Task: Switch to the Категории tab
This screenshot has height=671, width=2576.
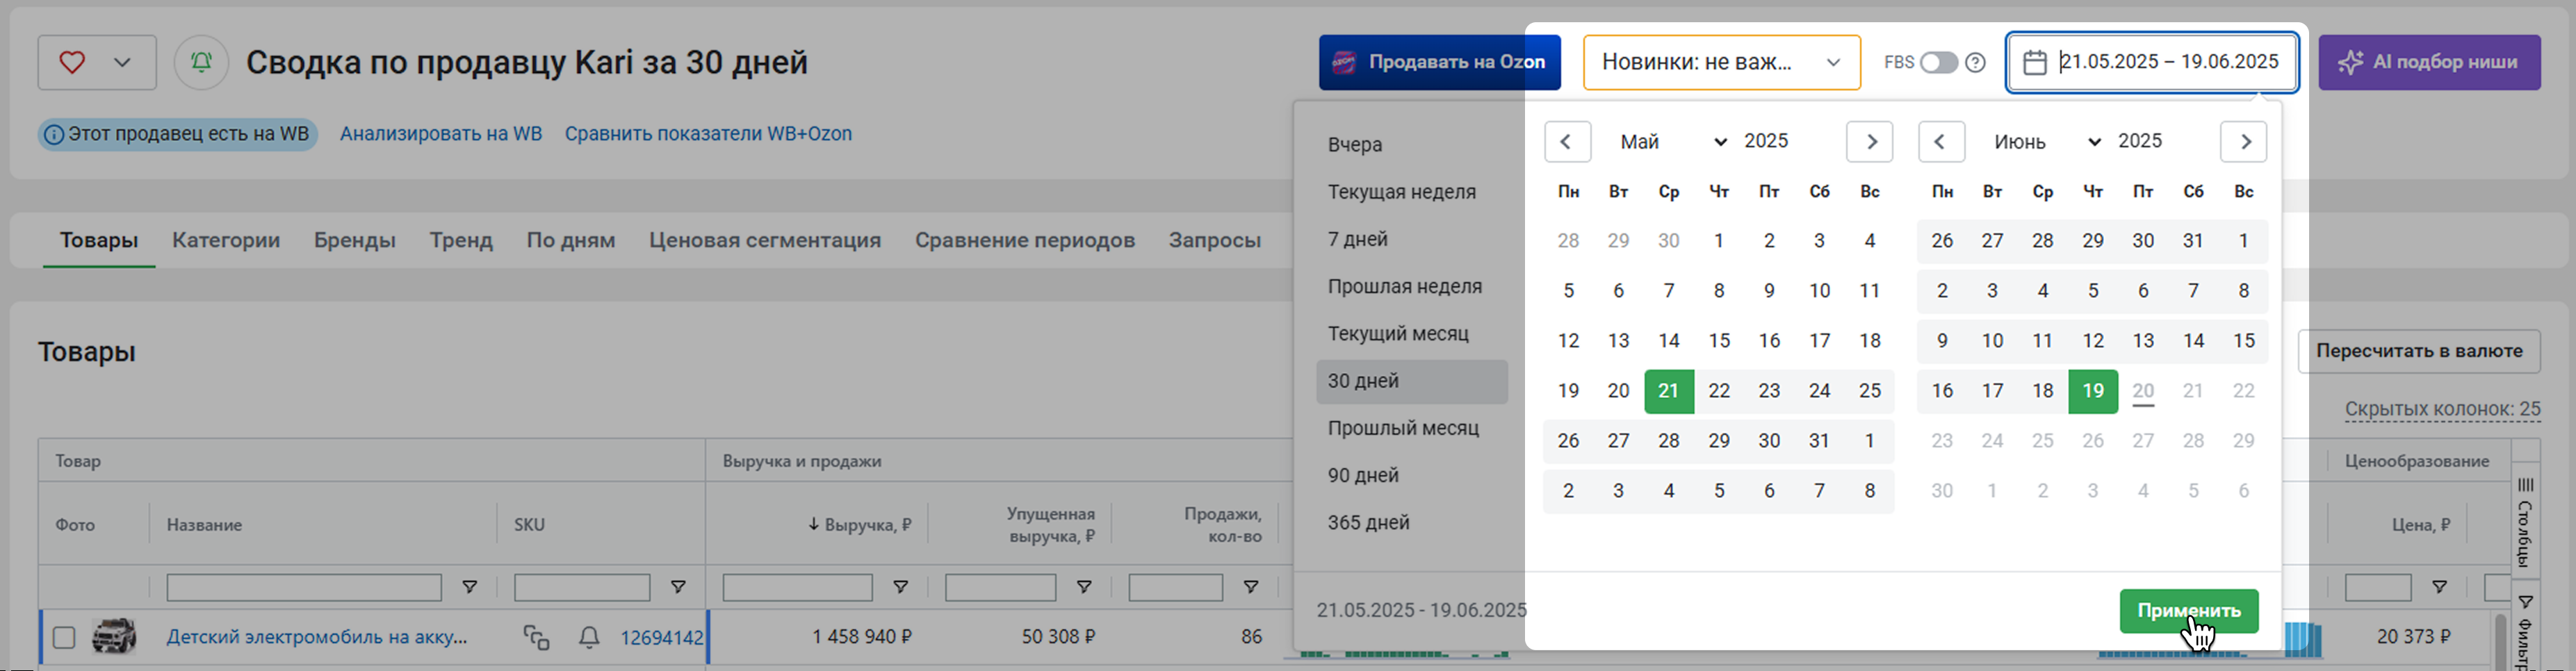Action: pos(226,240)
